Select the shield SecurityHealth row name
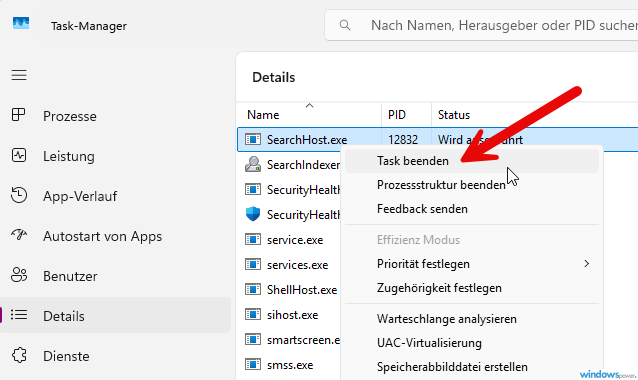The width and height of the screenshot is (638, 380). [x=303, y=214]
